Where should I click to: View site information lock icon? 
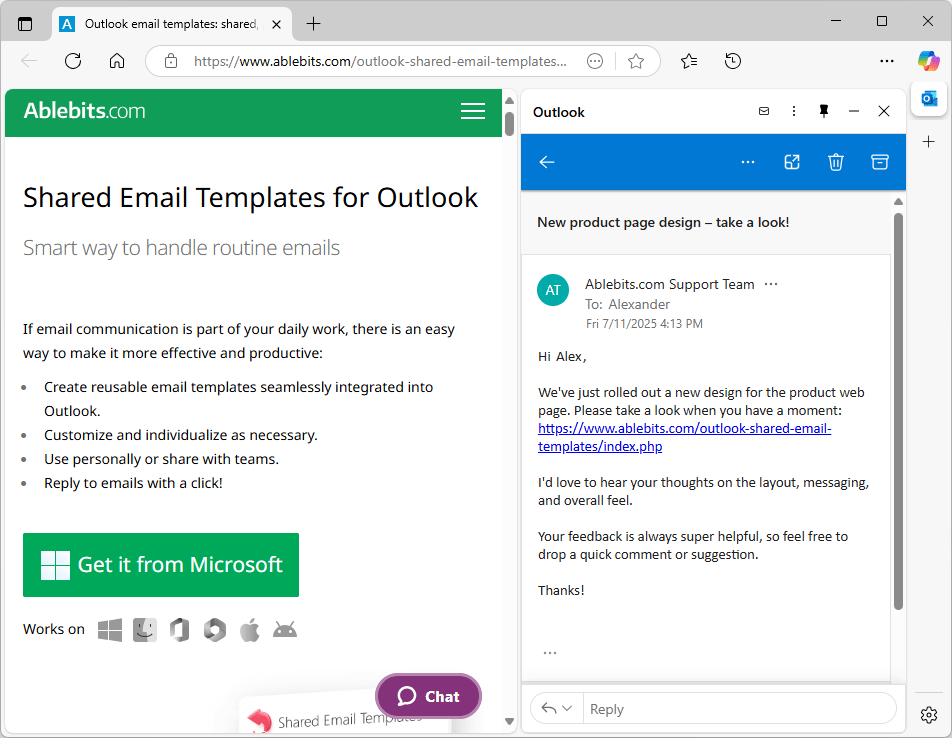pyautogui.click(x=171, y=61)
